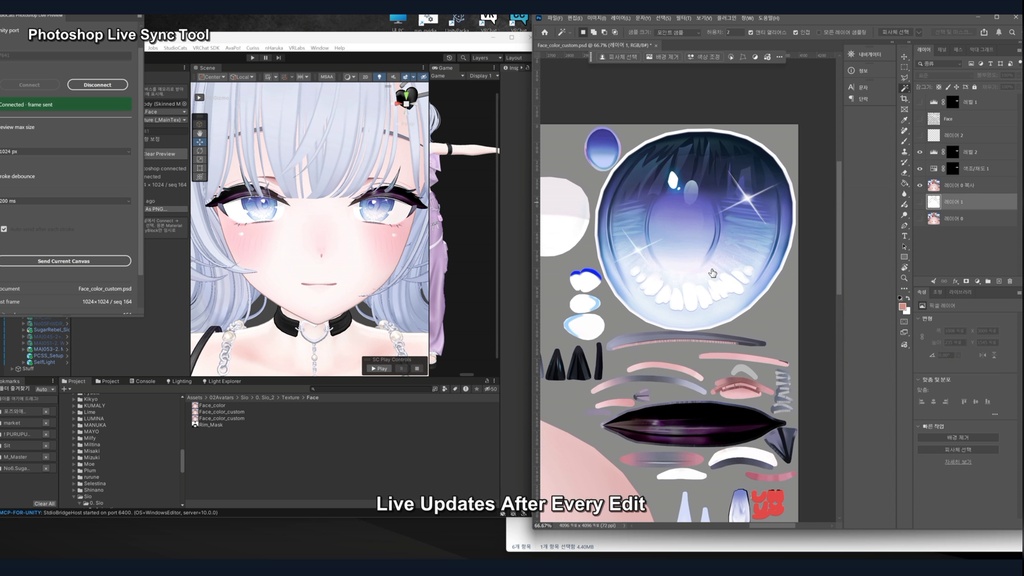The height and width of the screenshot is (576, 1024).
Task: Select the Crop tool in Photoshop
Action: click(904, 99)
